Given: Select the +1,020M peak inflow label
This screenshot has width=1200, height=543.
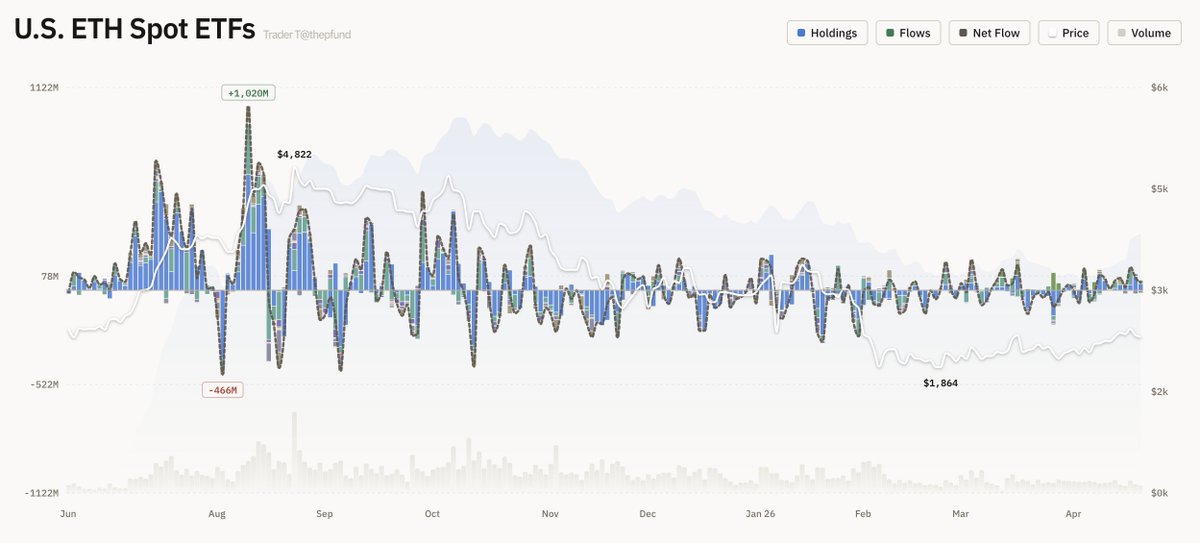Looking at the screenshot, I should (x=248, y=93).
